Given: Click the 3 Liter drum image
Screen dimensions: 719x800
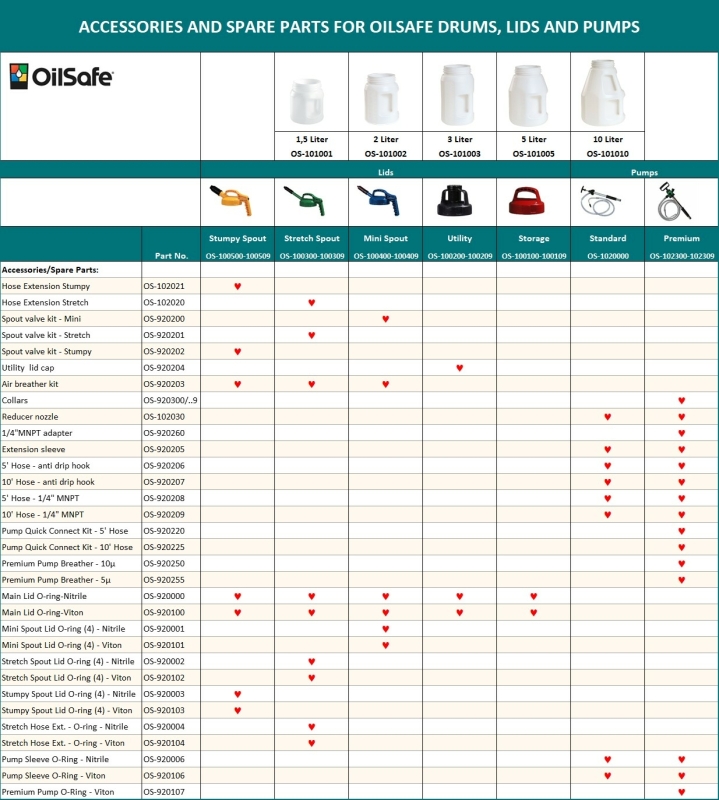Looking at the screenshot, I should (x=459, y=94).
